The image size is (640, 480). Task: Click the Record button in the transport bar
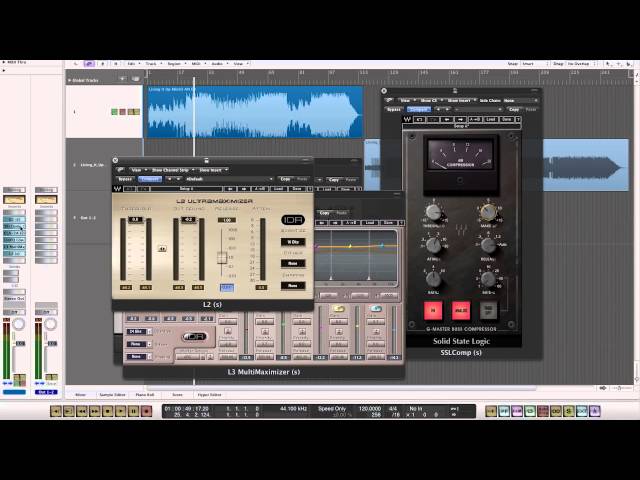click(x=147, y=411)
